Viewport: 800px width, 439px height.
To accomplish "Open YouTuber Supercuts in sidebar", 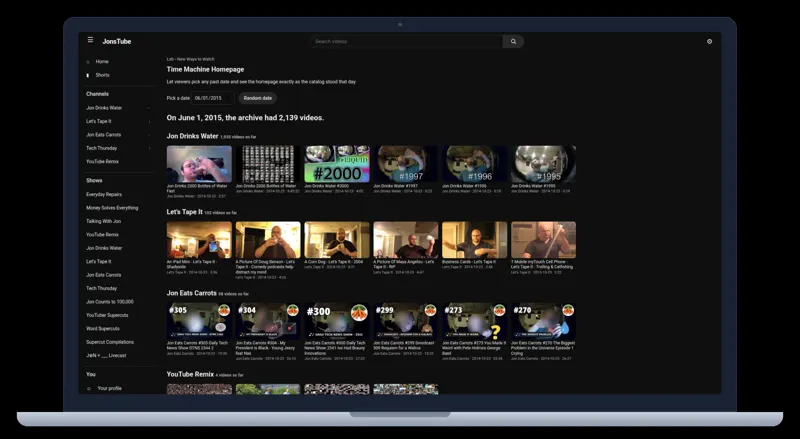I will coord(107,315).
